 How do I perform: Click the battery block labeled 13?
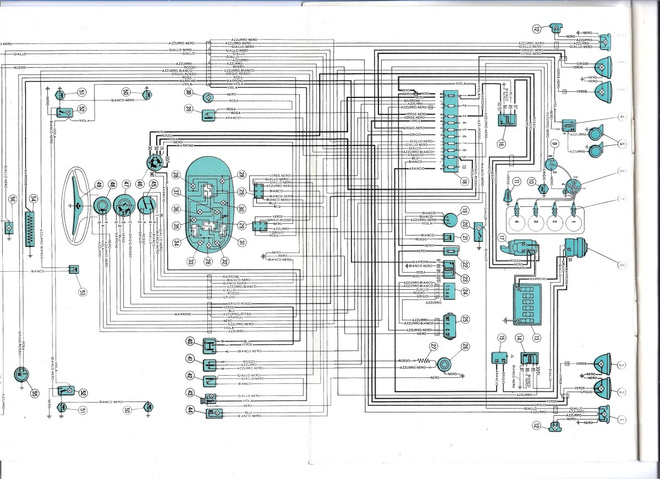pos(527,304)
